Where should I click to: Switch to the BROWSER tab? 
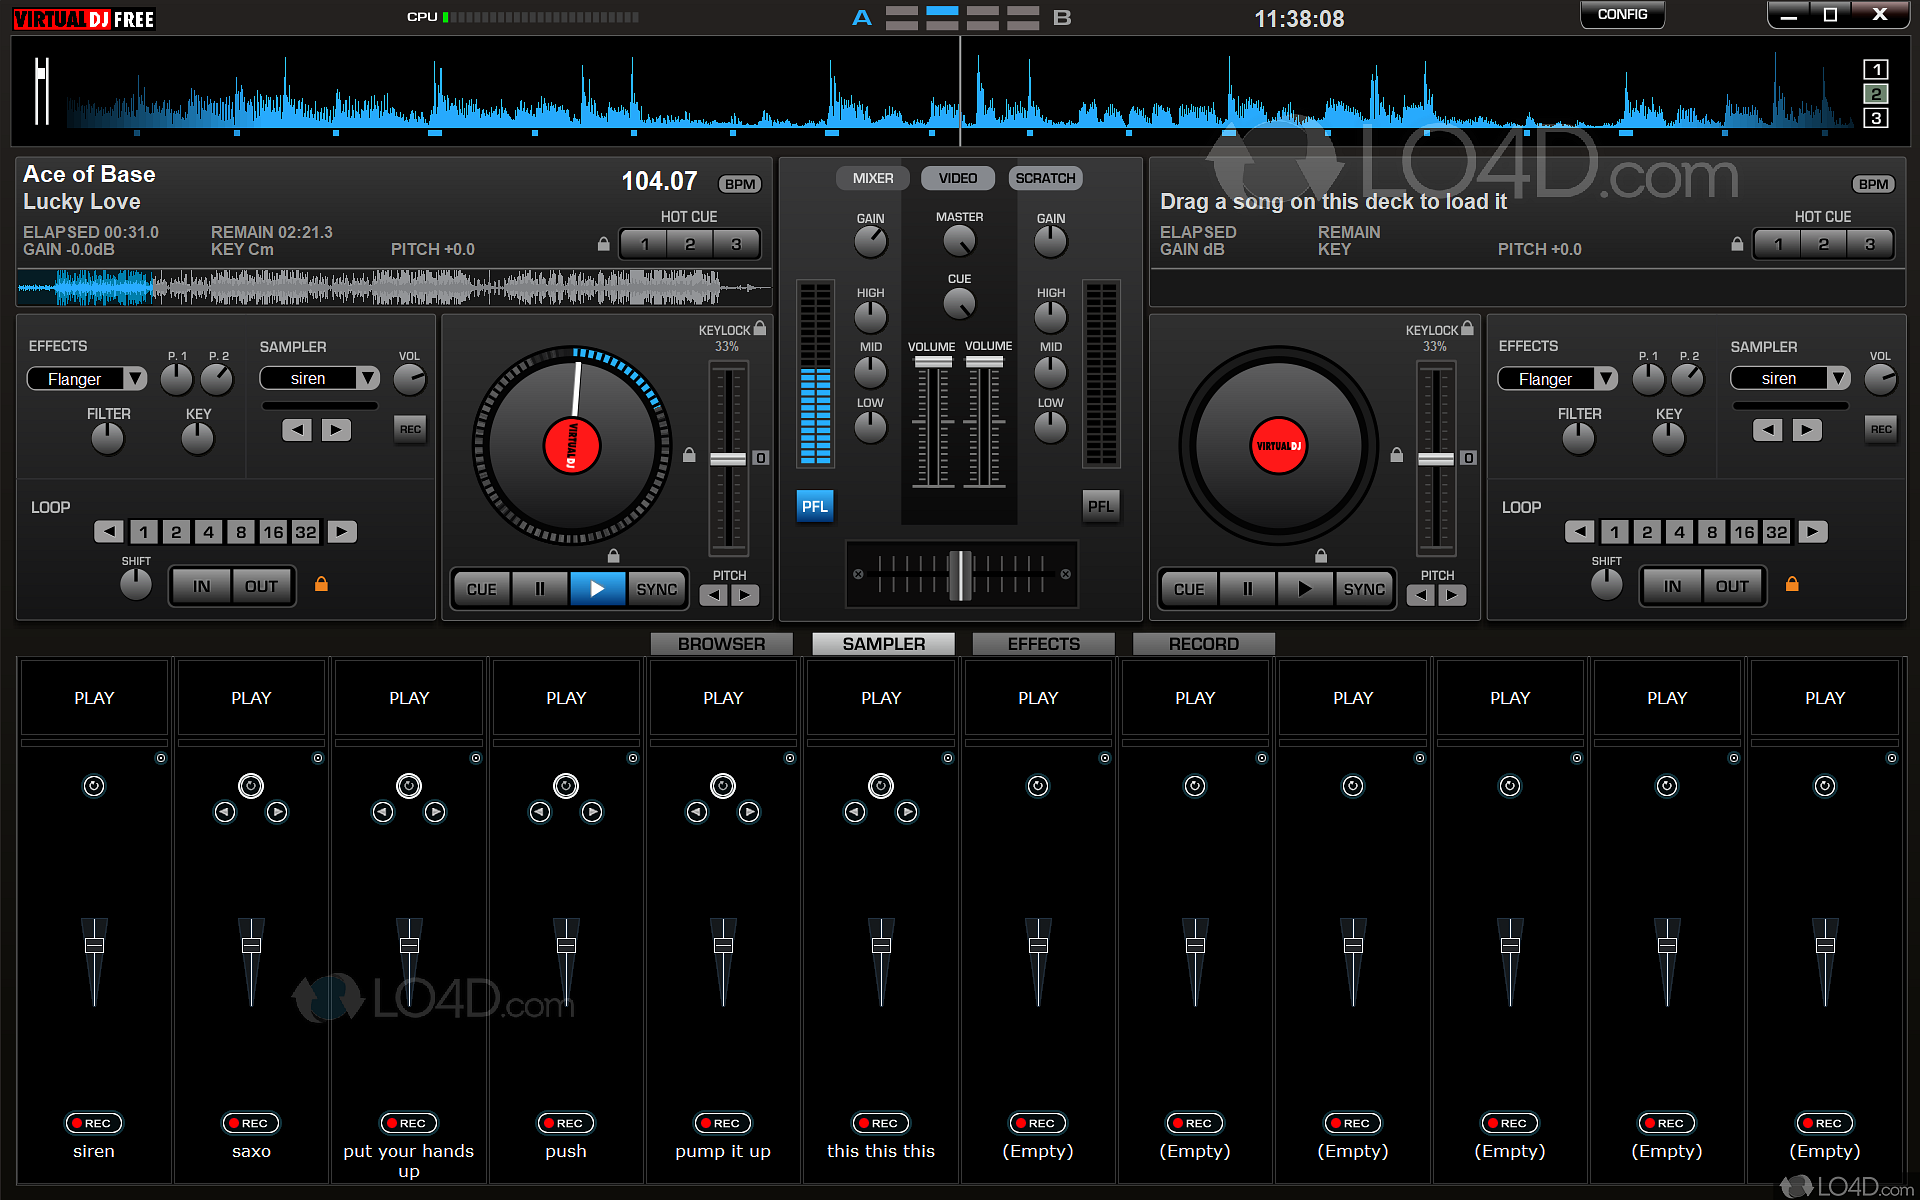coord(721,644)
